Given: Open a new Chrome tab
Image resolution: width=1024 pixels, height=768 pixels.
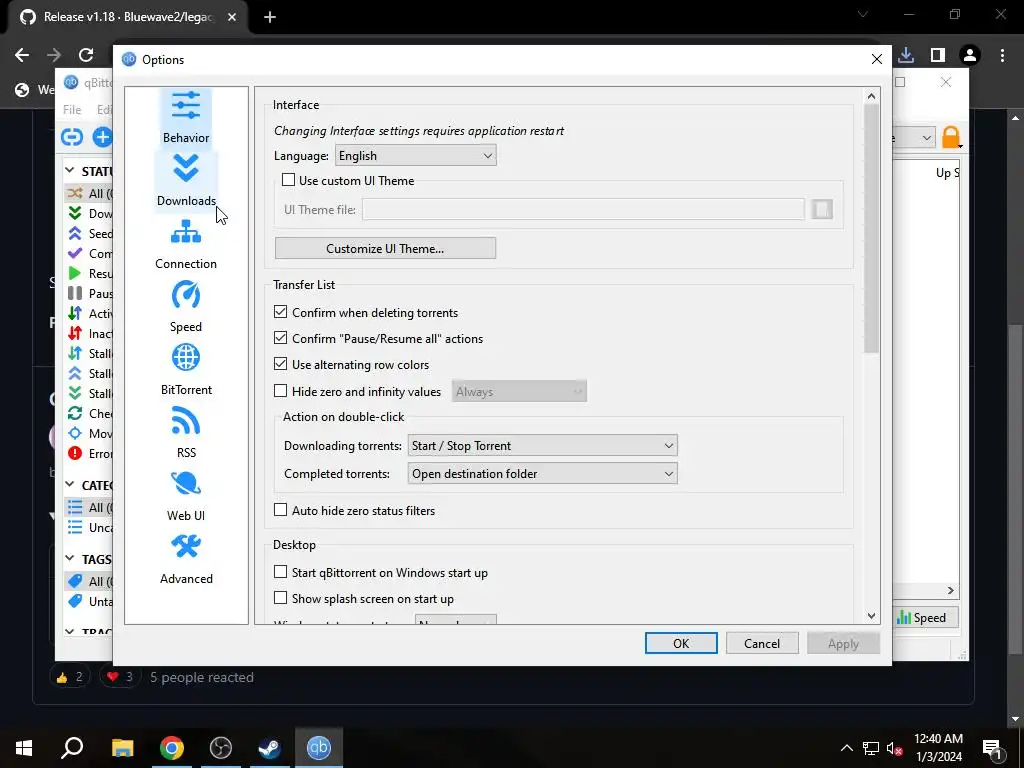Looking at the screenshot, I should [x=270, y=17].
